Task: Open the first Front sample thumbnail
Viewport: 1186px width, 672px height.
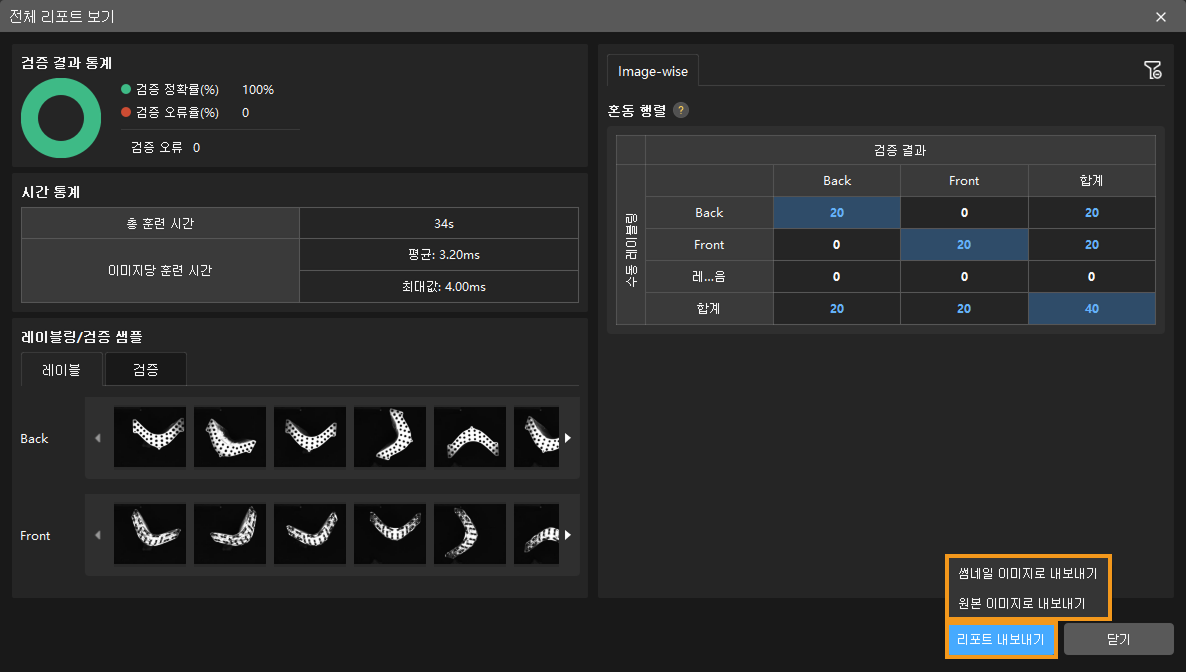Action: [150, 535]
